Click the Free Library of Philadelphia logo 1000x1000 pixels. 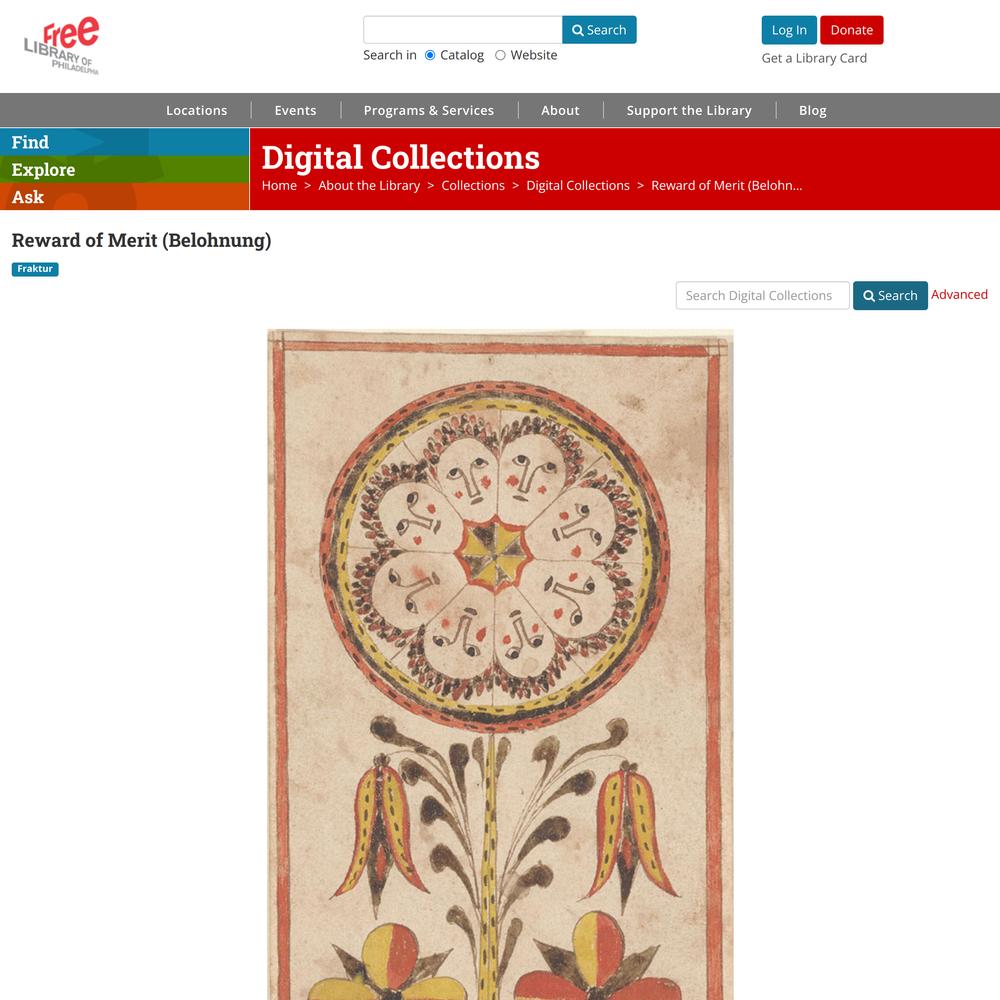pos(62,45)
